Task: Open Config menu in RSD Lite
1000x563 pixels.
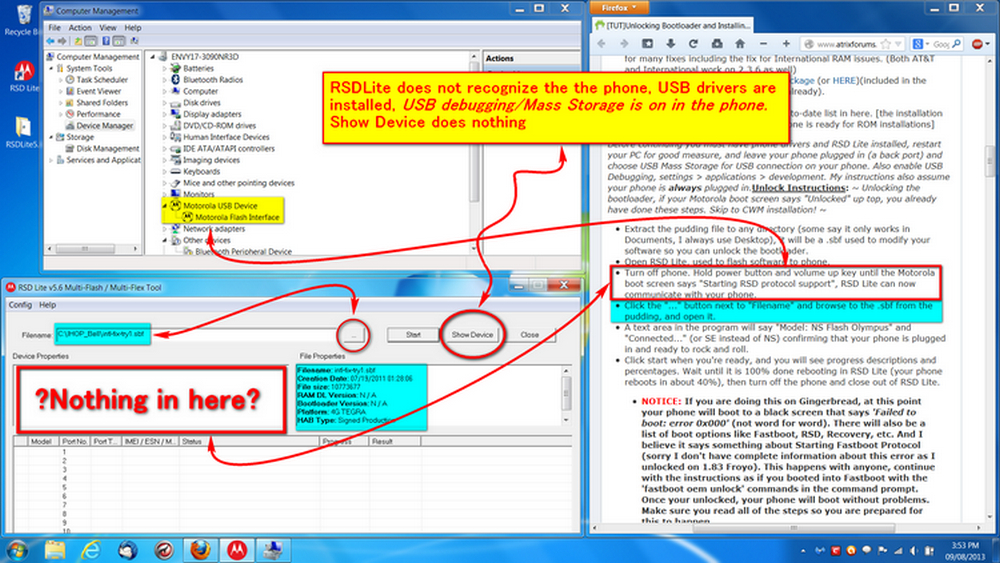Action: [x=20, y=305]
